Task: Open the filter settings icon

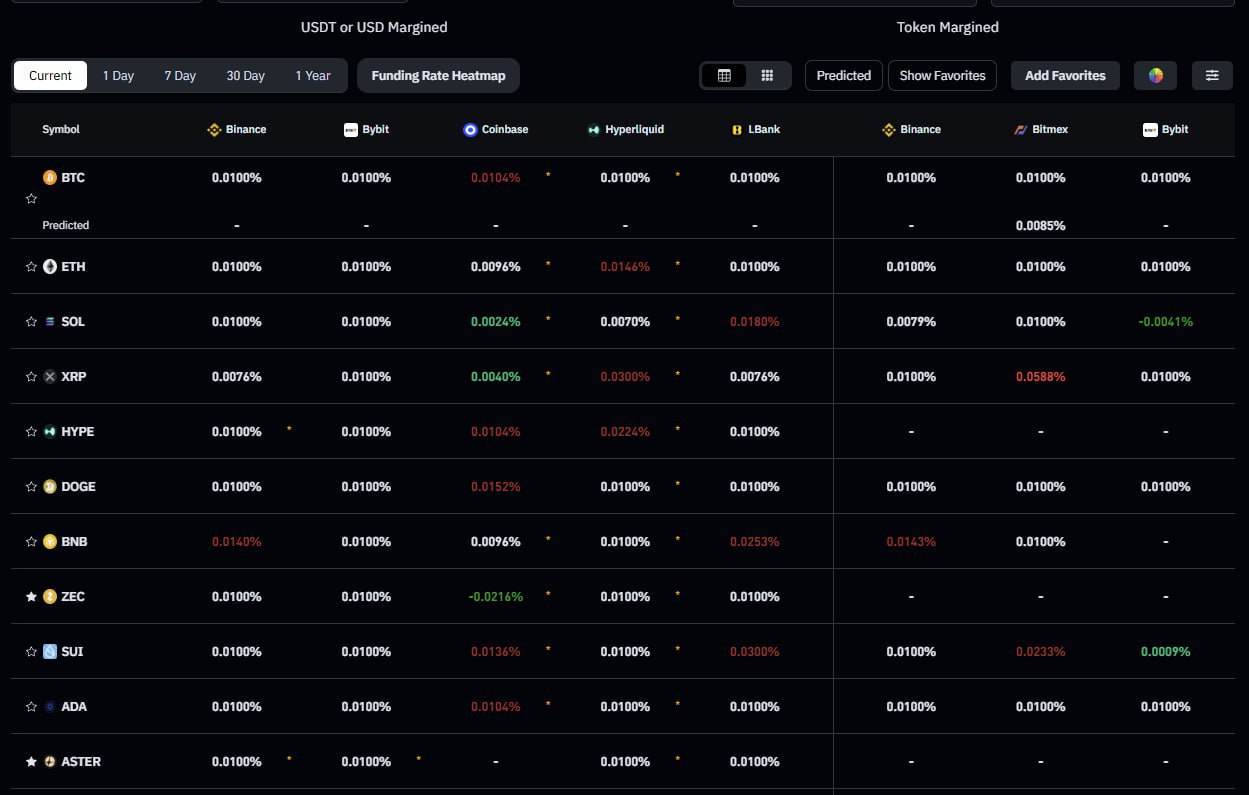Action: [x=1212, y=75]
